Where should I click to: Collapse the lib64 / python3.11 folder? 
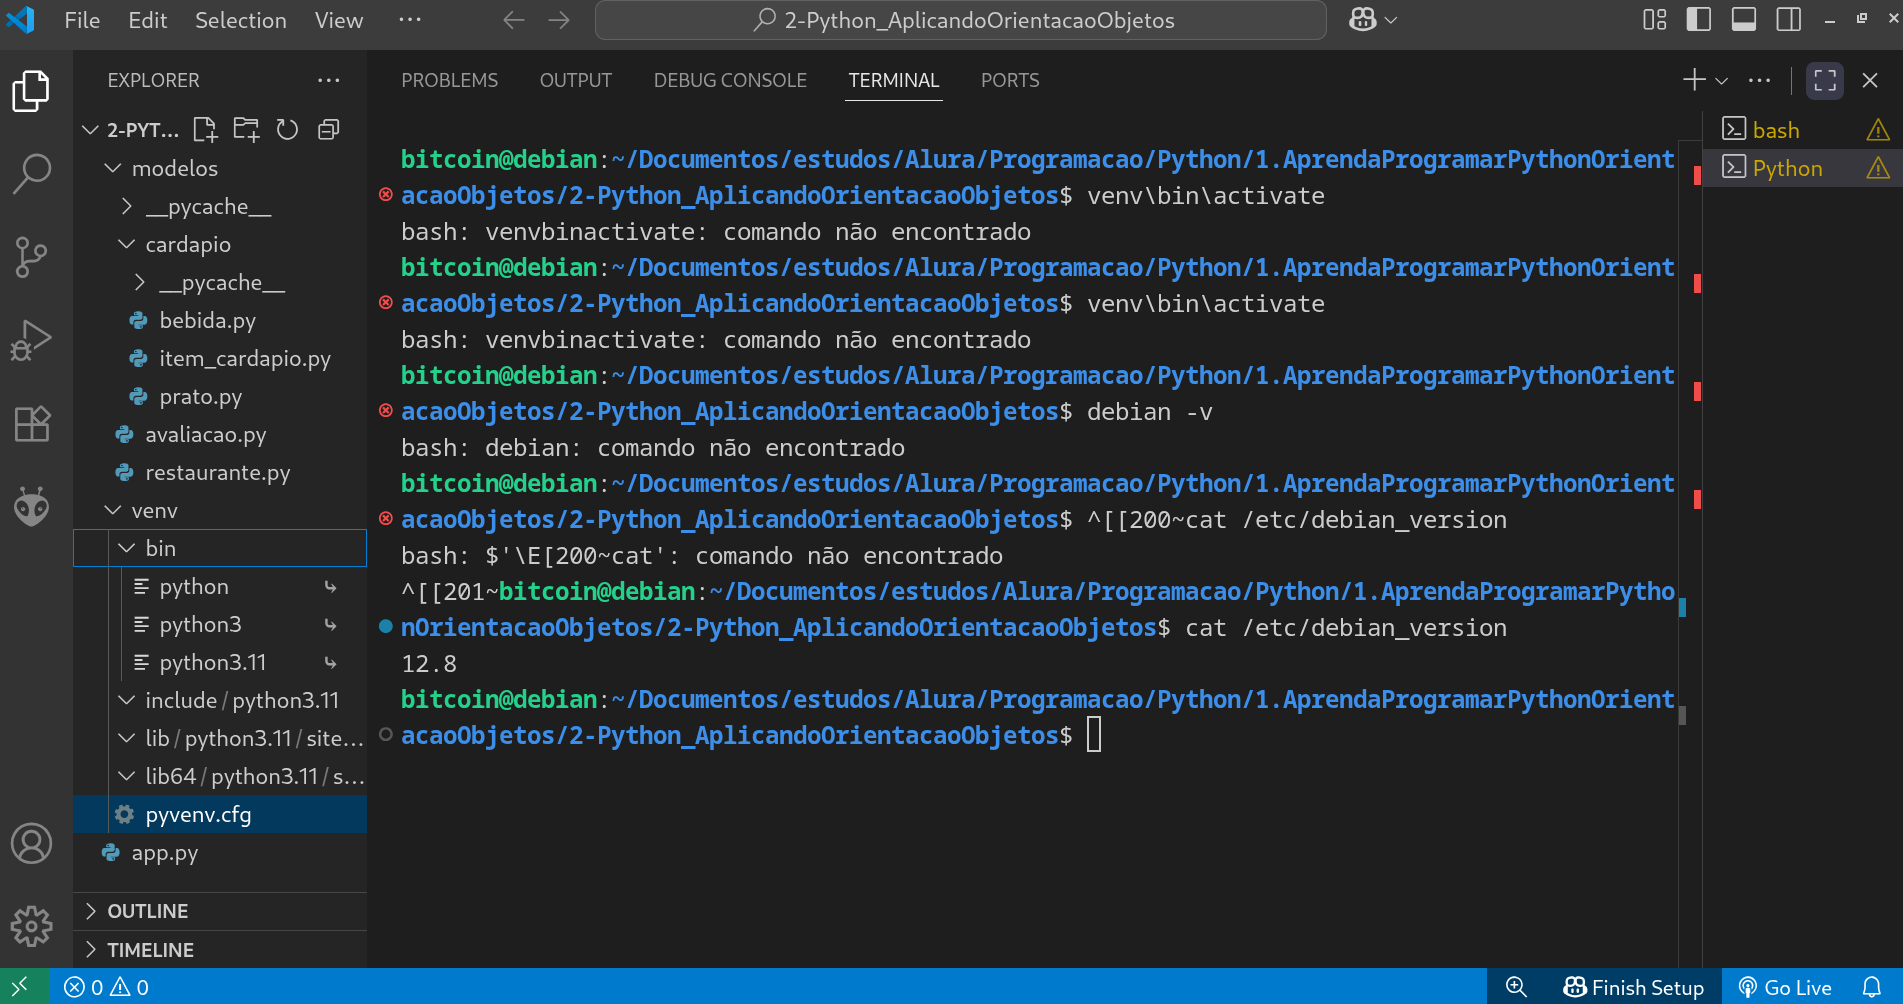pos(127,776)
